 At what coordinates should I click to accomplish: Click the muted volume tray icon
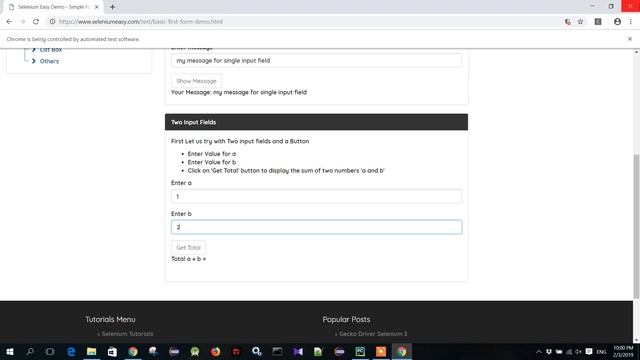tap(578, 352)
